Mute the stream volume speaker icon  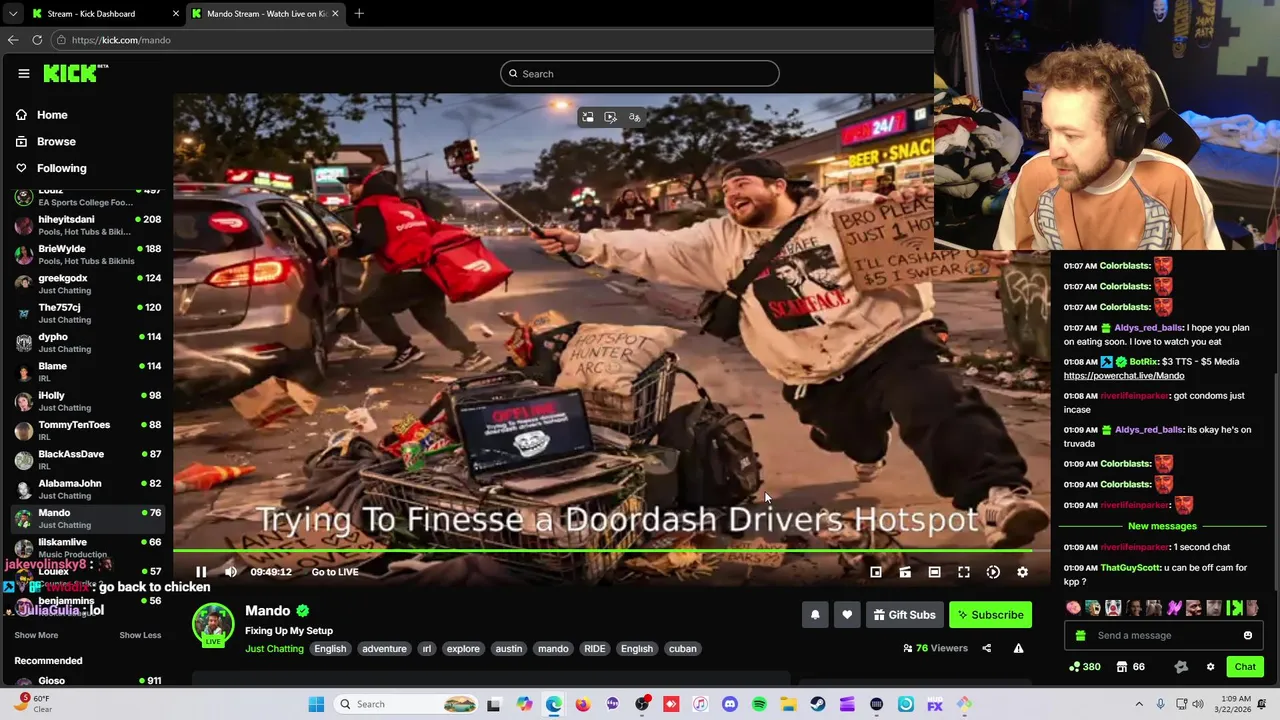(231, 572)
